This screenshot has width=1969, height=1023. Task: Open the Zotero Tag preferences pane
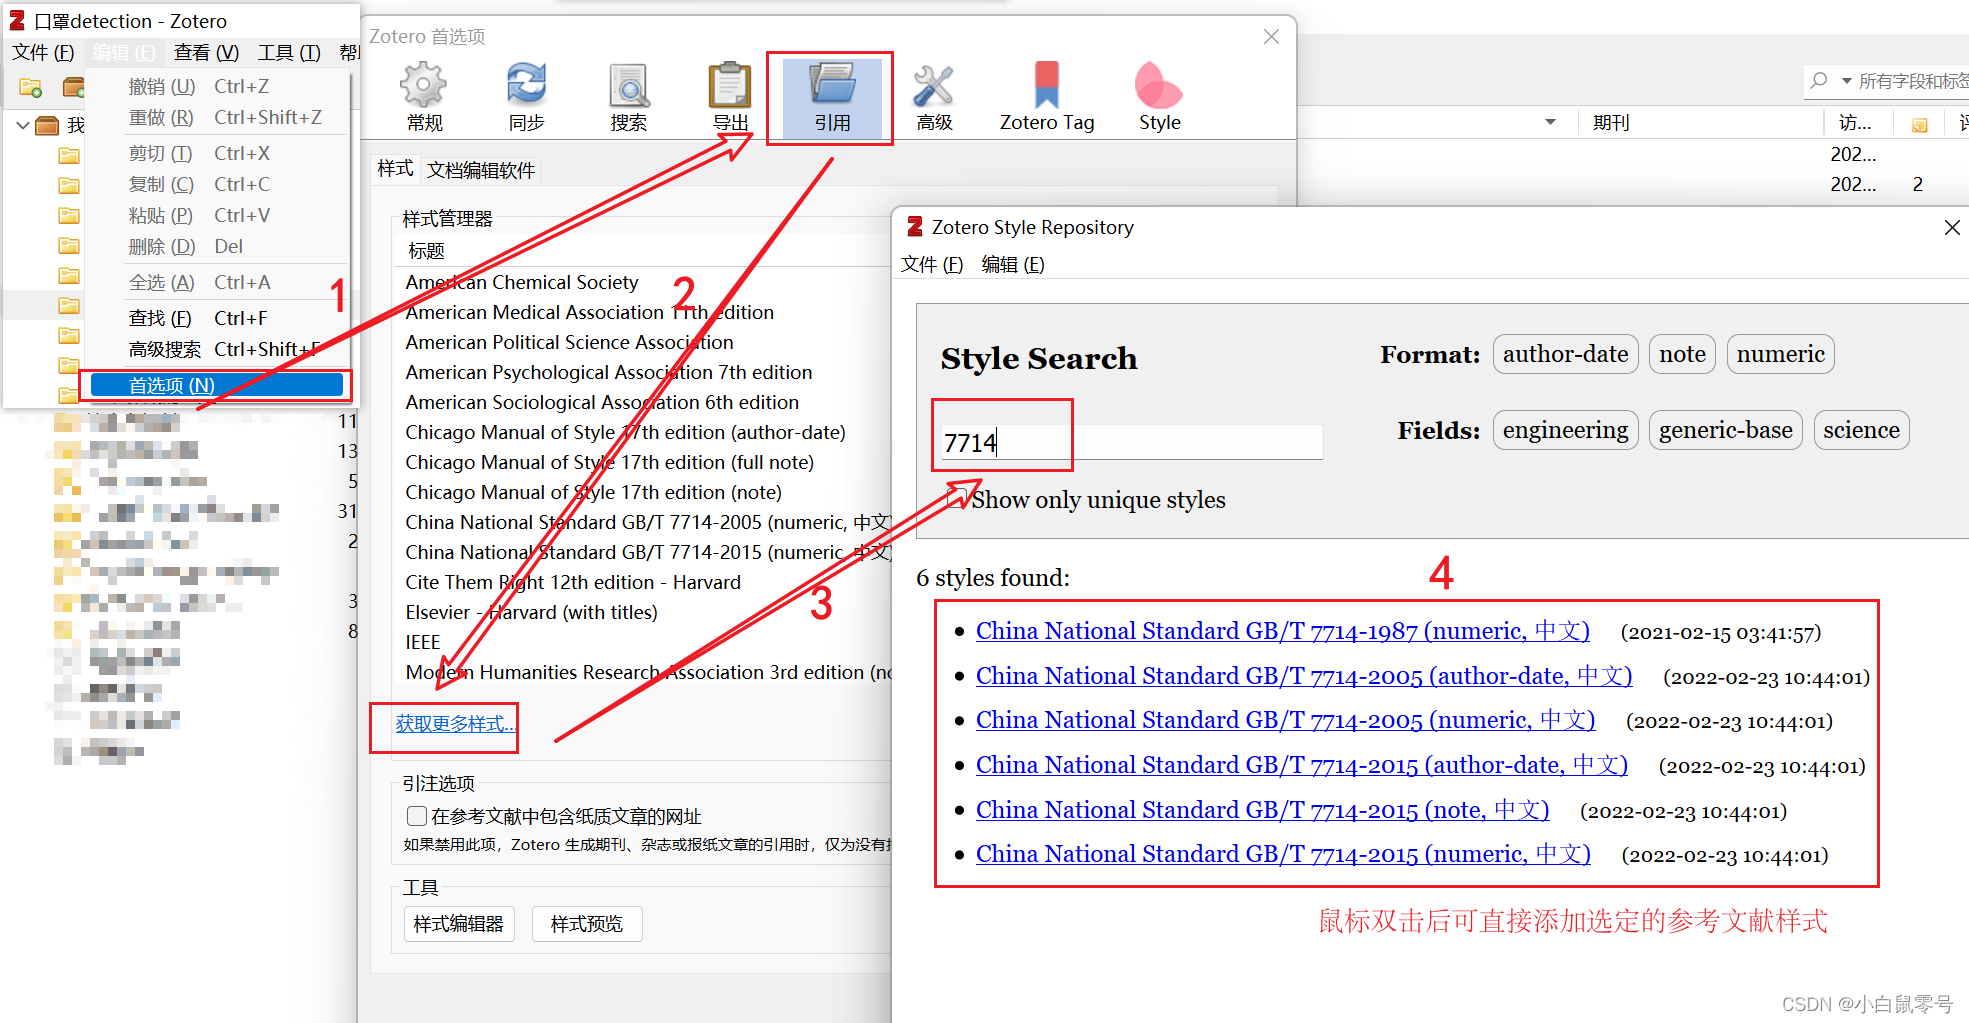click(x=1047, y=97)
